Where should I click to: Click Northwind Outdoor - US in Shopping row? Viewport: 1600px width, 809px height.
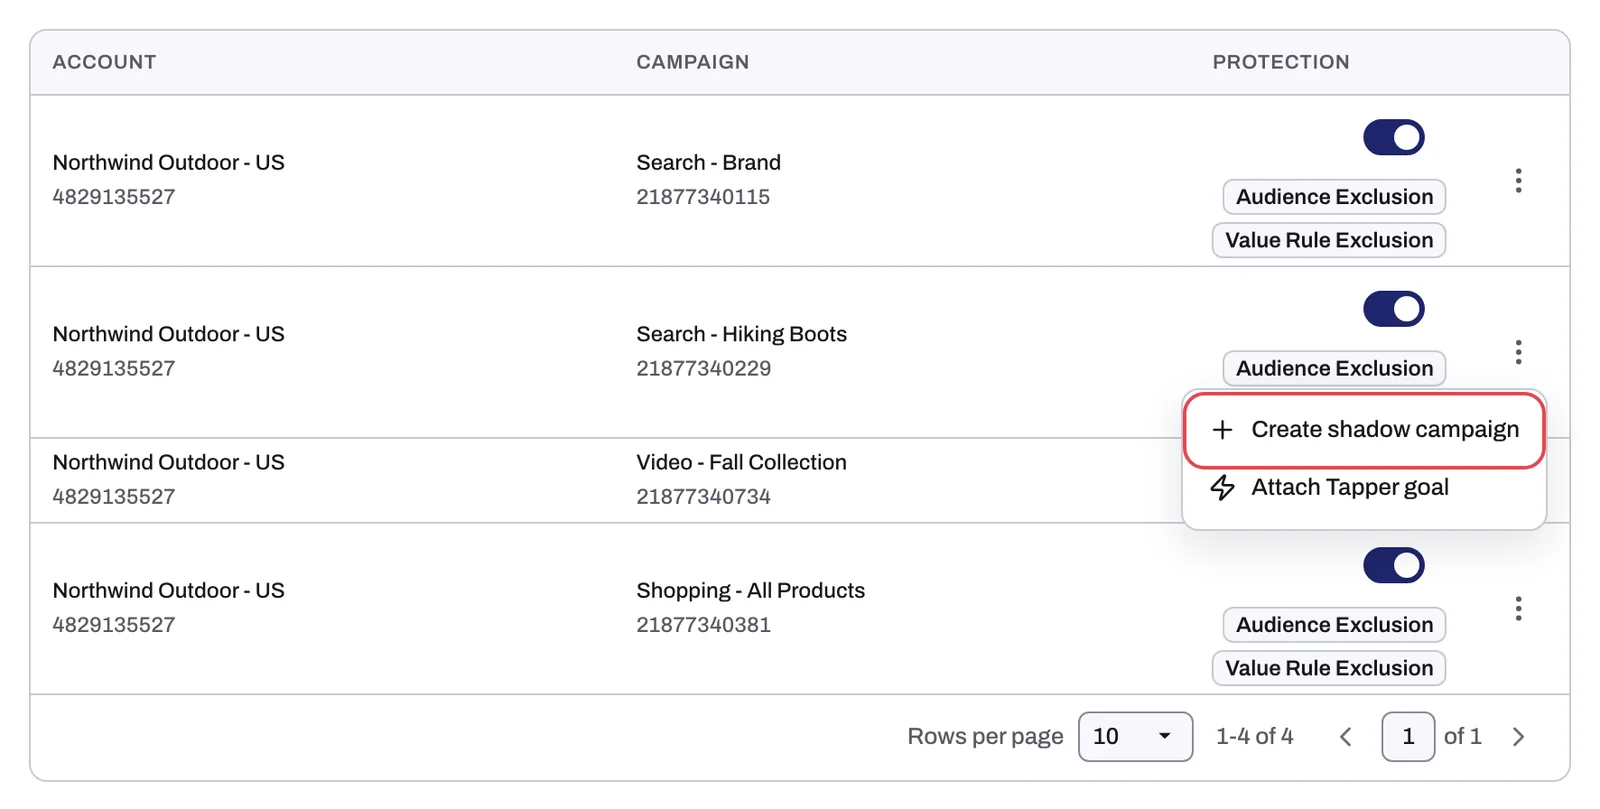168,590
